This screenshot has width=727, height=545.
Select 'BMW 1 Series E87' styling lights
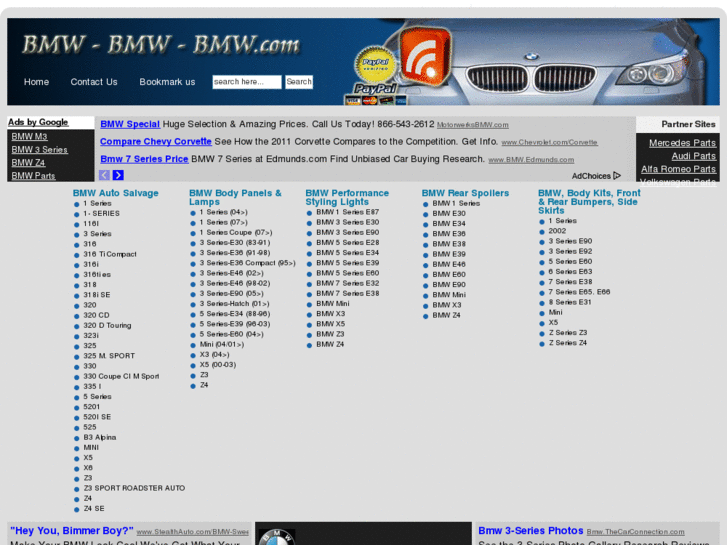pyautogui.click(x=347, y=212)
